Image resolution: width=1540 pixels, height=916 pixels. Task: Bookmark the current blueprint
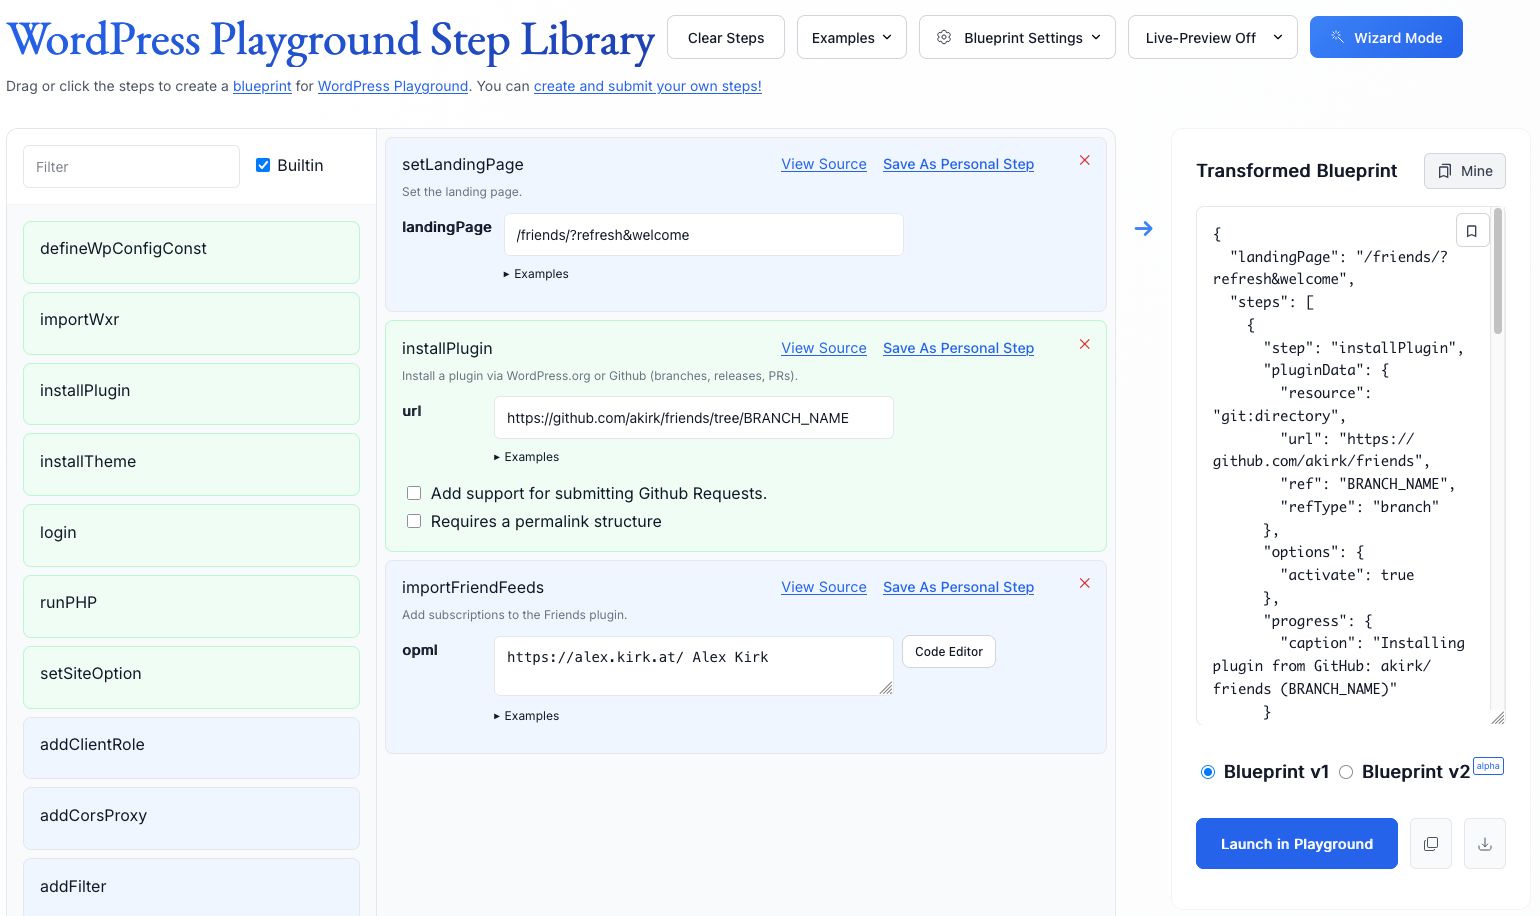[1472, 229]
